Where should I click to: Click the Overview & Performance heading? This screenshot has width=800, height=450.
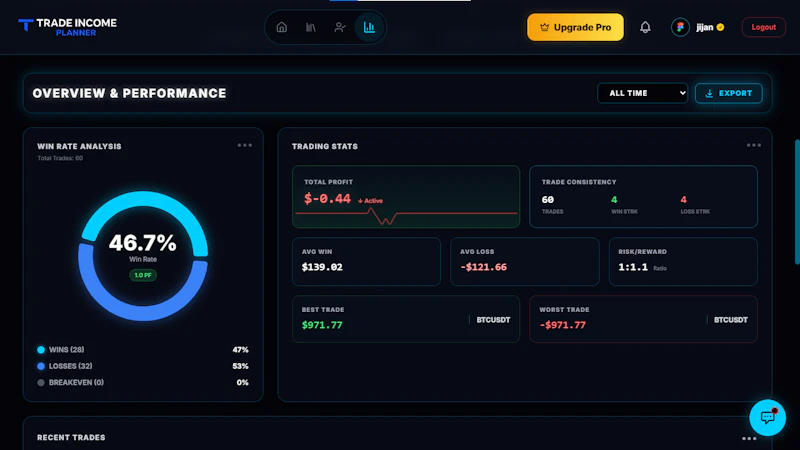coord(129,93)
